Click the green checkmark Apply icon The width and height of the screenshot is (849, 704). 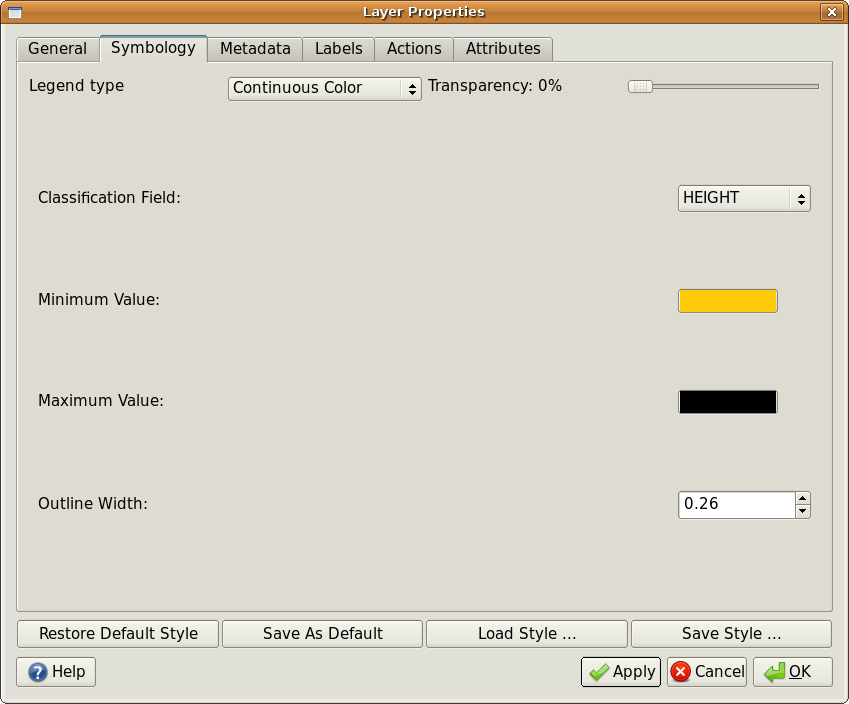pyautogui.click(x=600, y=671)
